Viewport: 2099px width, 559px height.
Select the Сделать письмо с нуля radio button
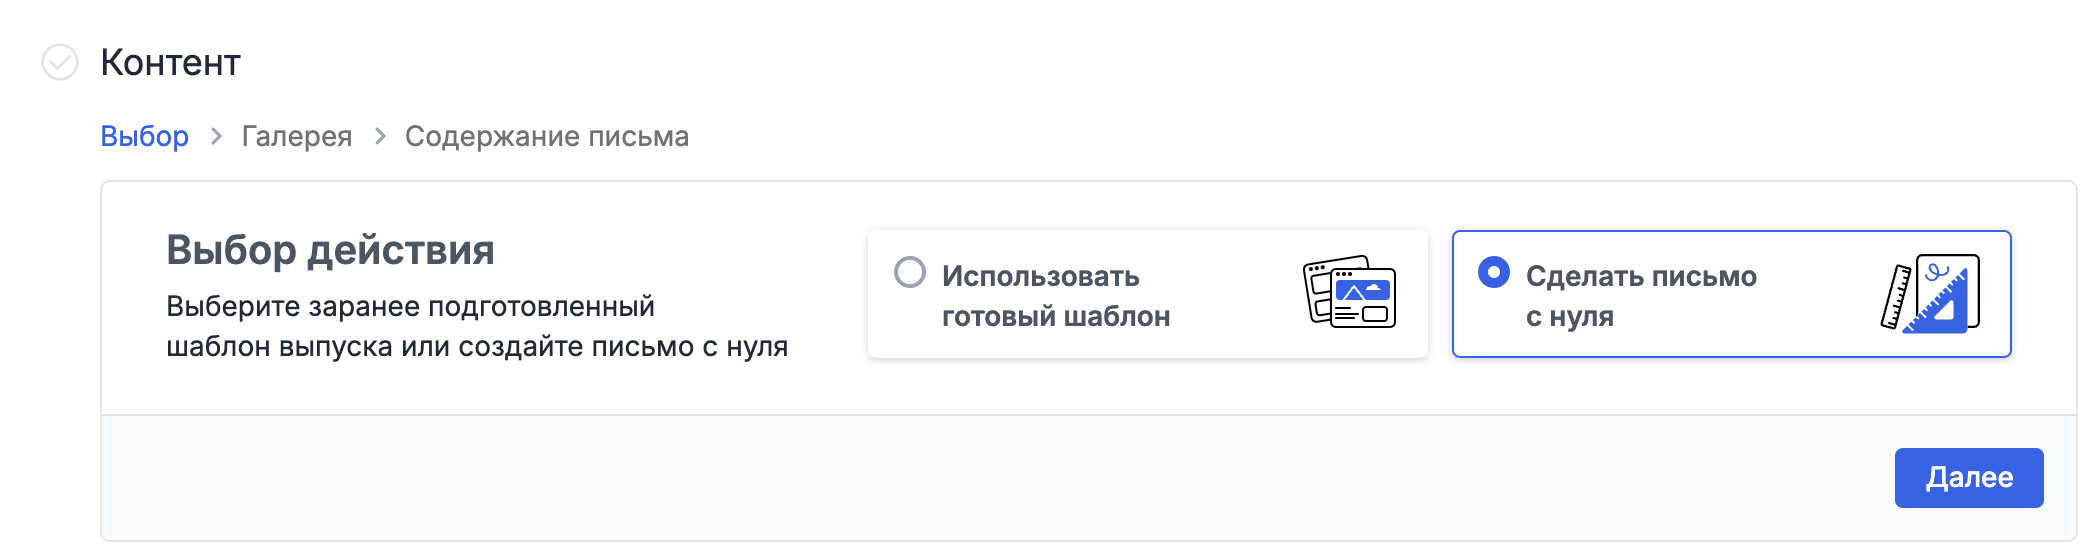point(1494,272)
